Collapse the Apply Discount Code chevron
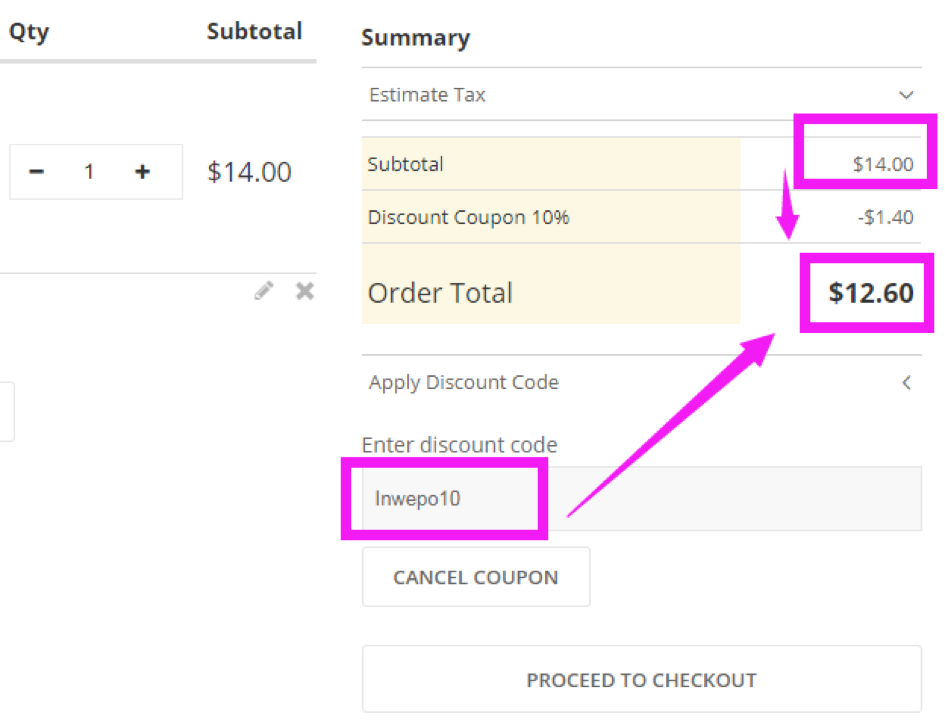Screen dimensions: 945x722 point(906,382)
